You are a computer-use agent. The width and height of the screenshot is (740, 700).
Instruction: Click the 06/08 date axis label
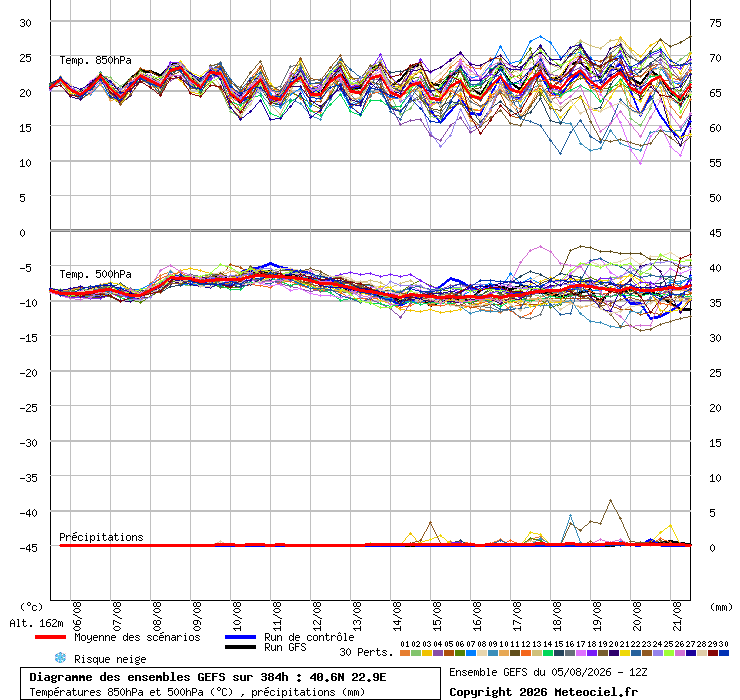pyautogui.click(x=77, y=616)
